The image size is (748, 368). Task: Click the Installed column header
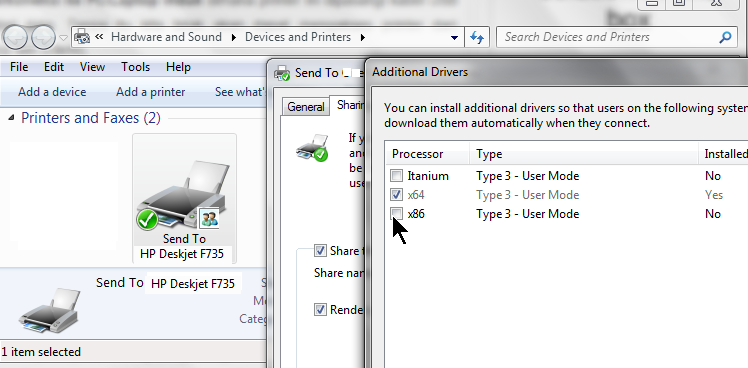(724, 154)
